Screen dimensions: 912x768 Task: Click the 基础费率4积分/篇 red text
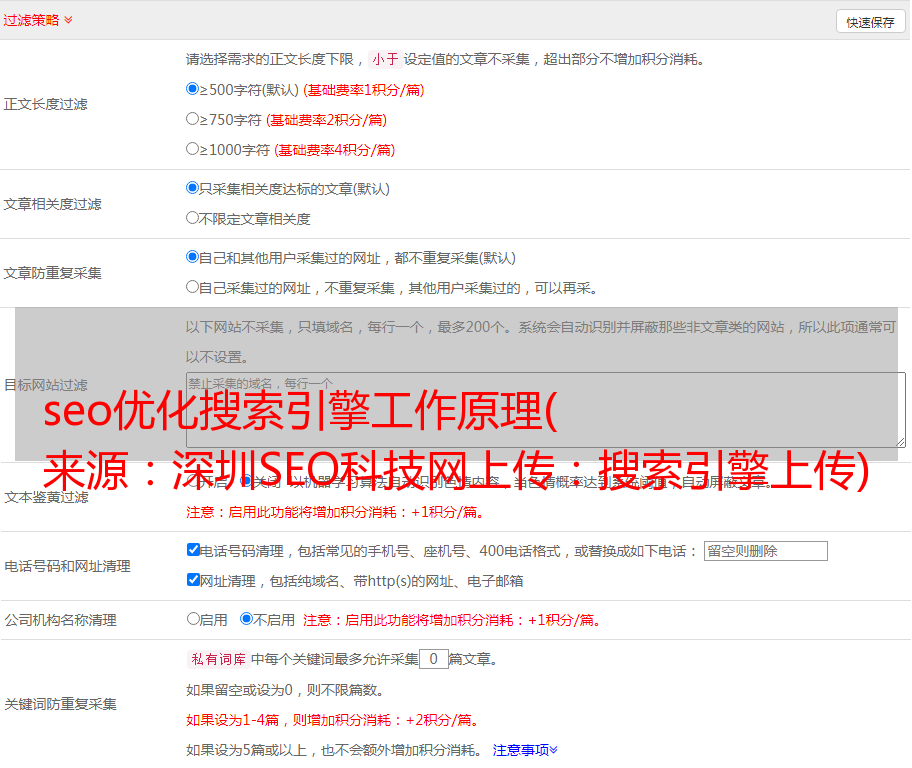click(x=335, y=150)
